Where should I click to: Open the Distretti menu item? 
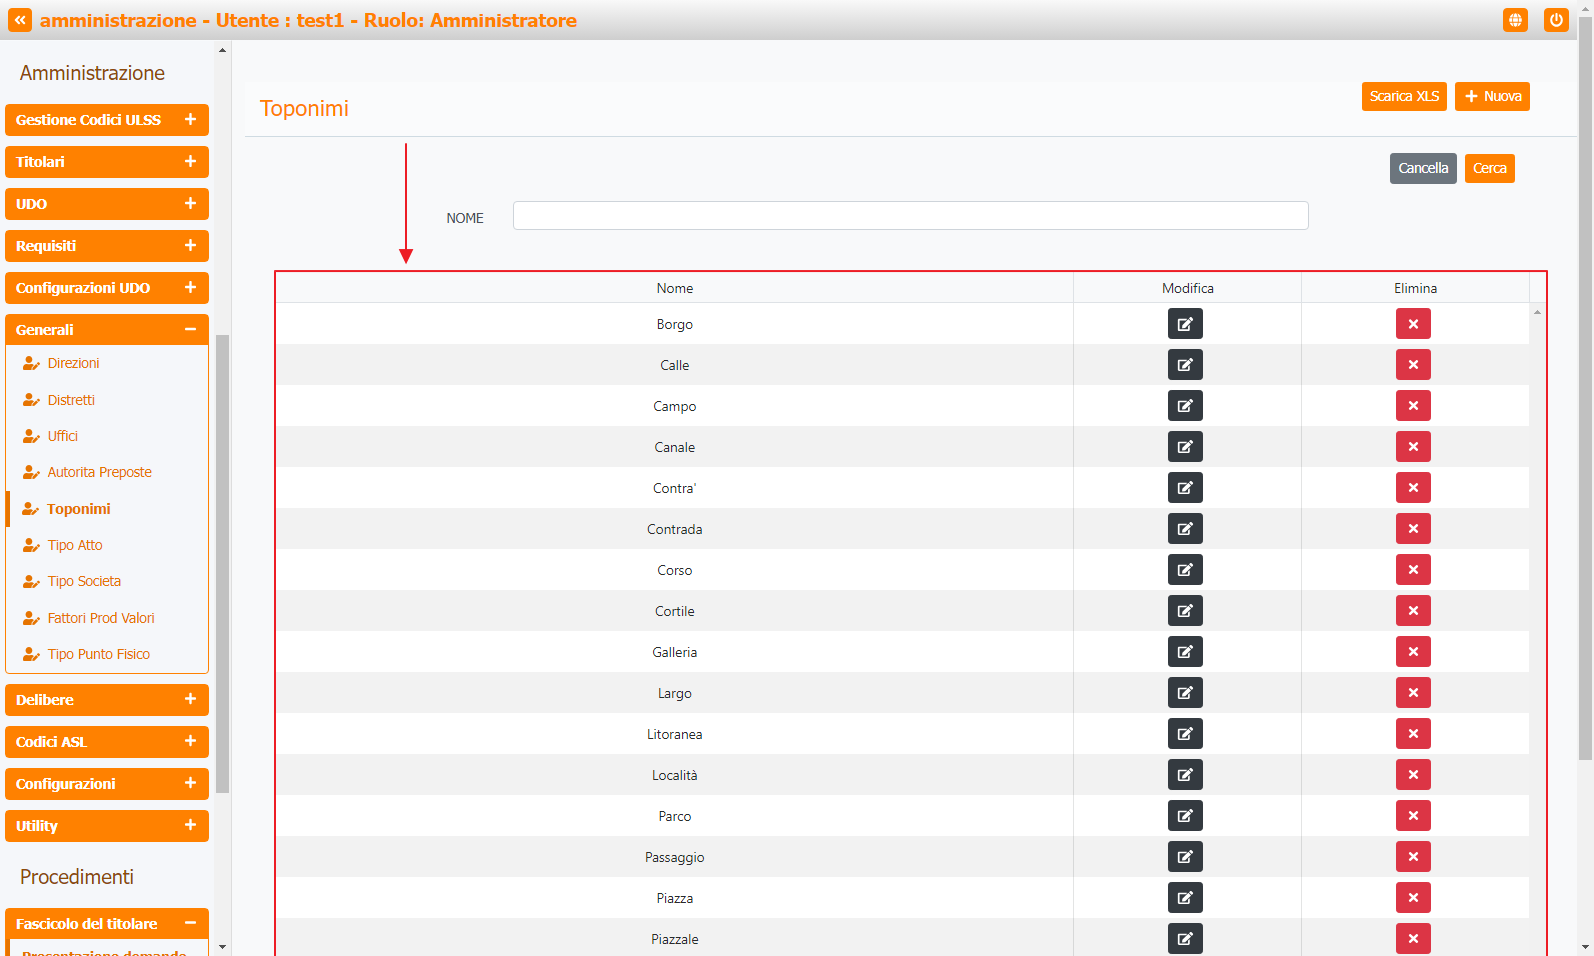[x=71, y=400]
